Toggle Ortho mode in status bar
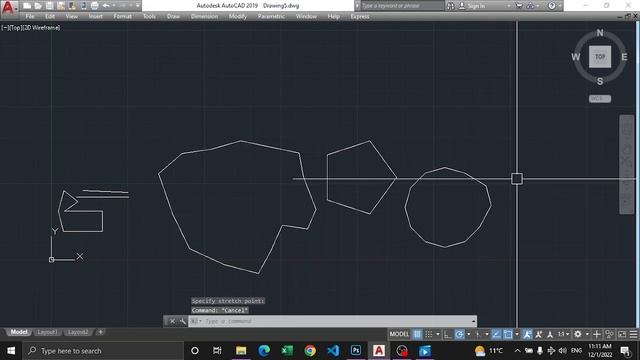640x360 pixels. (448, 334)
